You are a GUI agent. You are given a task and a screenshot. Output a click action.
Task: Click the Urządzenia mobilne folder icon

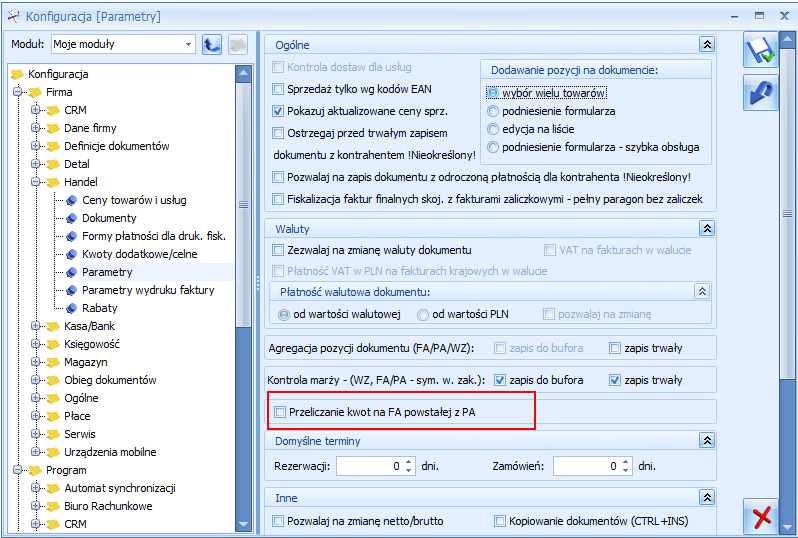tap(53, 452)
